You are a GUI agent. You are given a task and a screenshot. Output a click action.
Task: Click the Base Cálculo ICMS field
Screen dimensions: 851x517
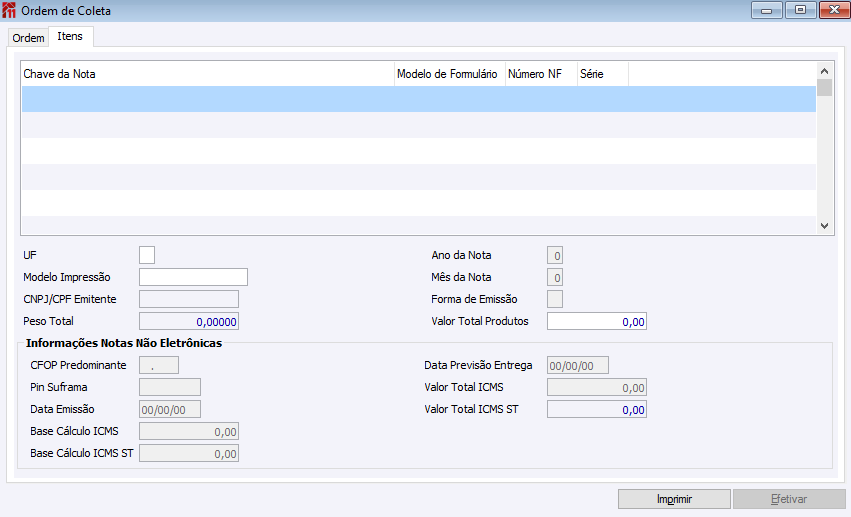(x=189, y=432)
